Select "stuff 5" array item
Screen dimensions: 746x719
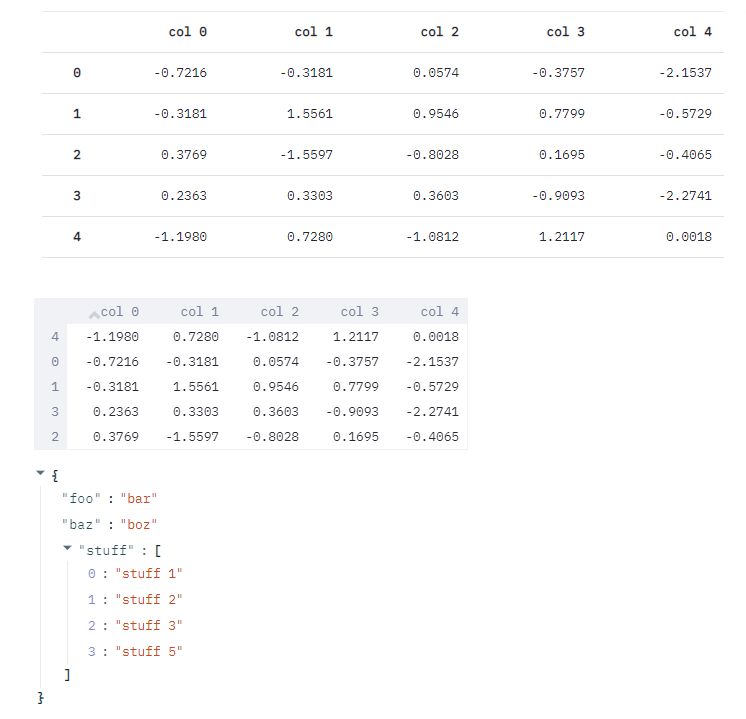[149, 652]
